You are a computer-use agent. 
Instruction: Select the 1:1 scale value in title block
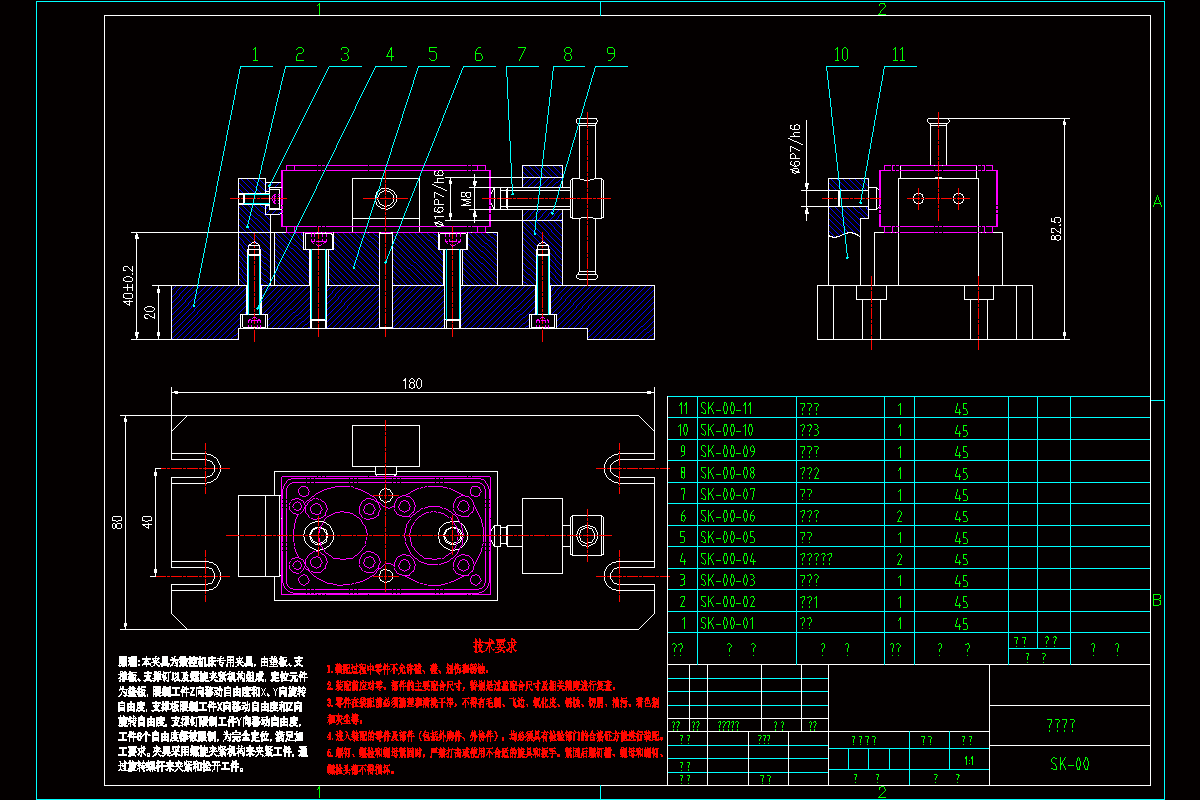[968, 761]
